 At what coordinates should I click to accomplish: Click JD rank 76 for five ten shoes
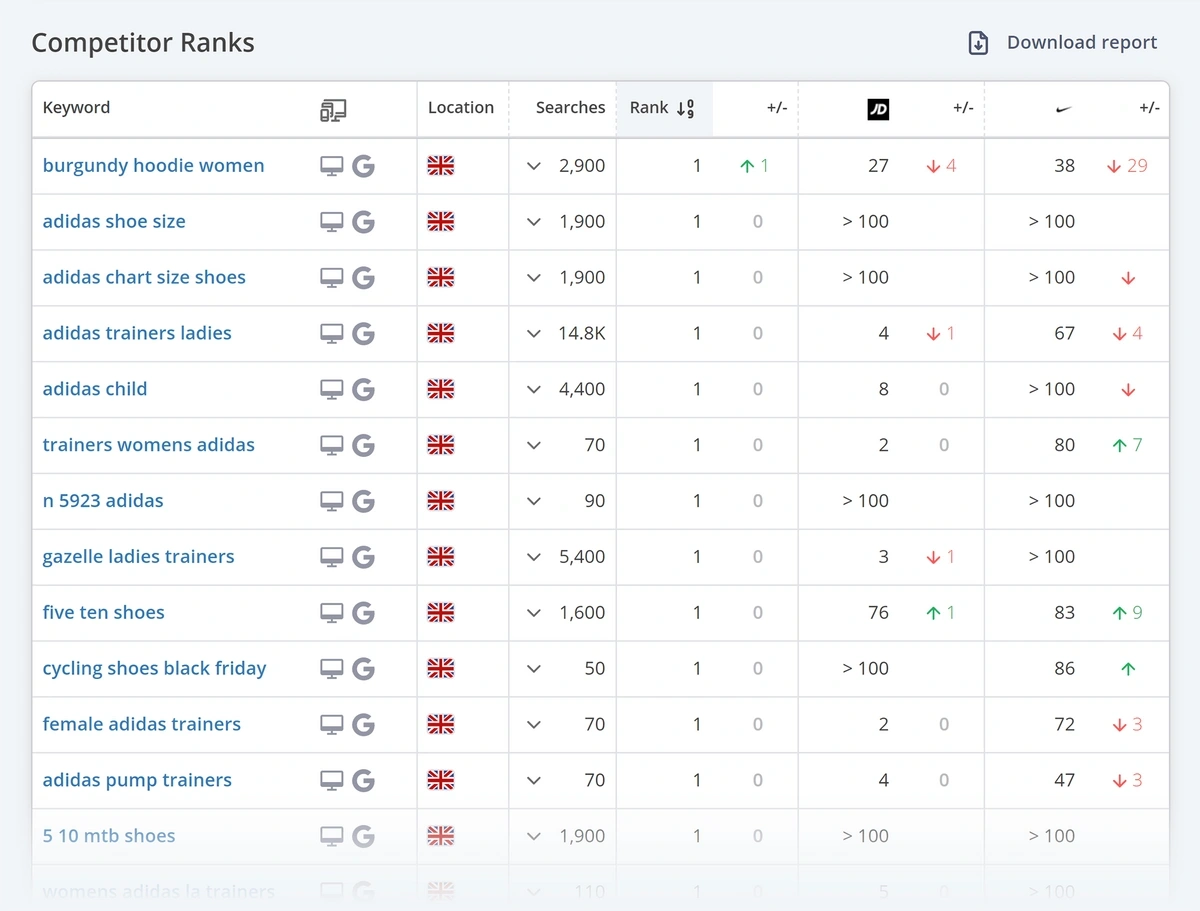(x=878, y=613)
